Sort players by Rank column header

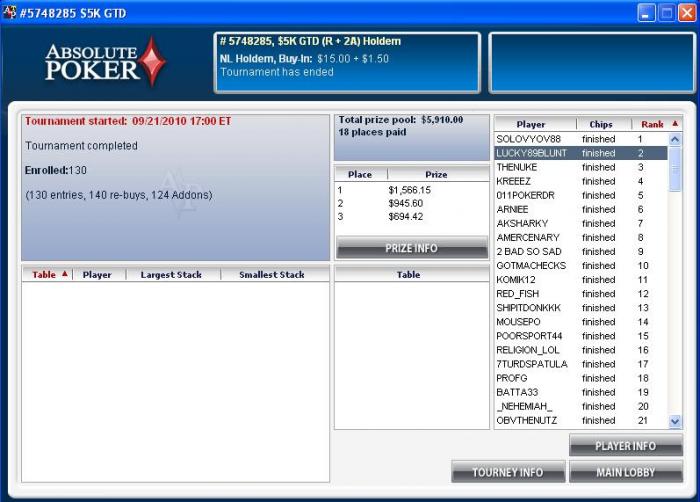pos(657,124)
